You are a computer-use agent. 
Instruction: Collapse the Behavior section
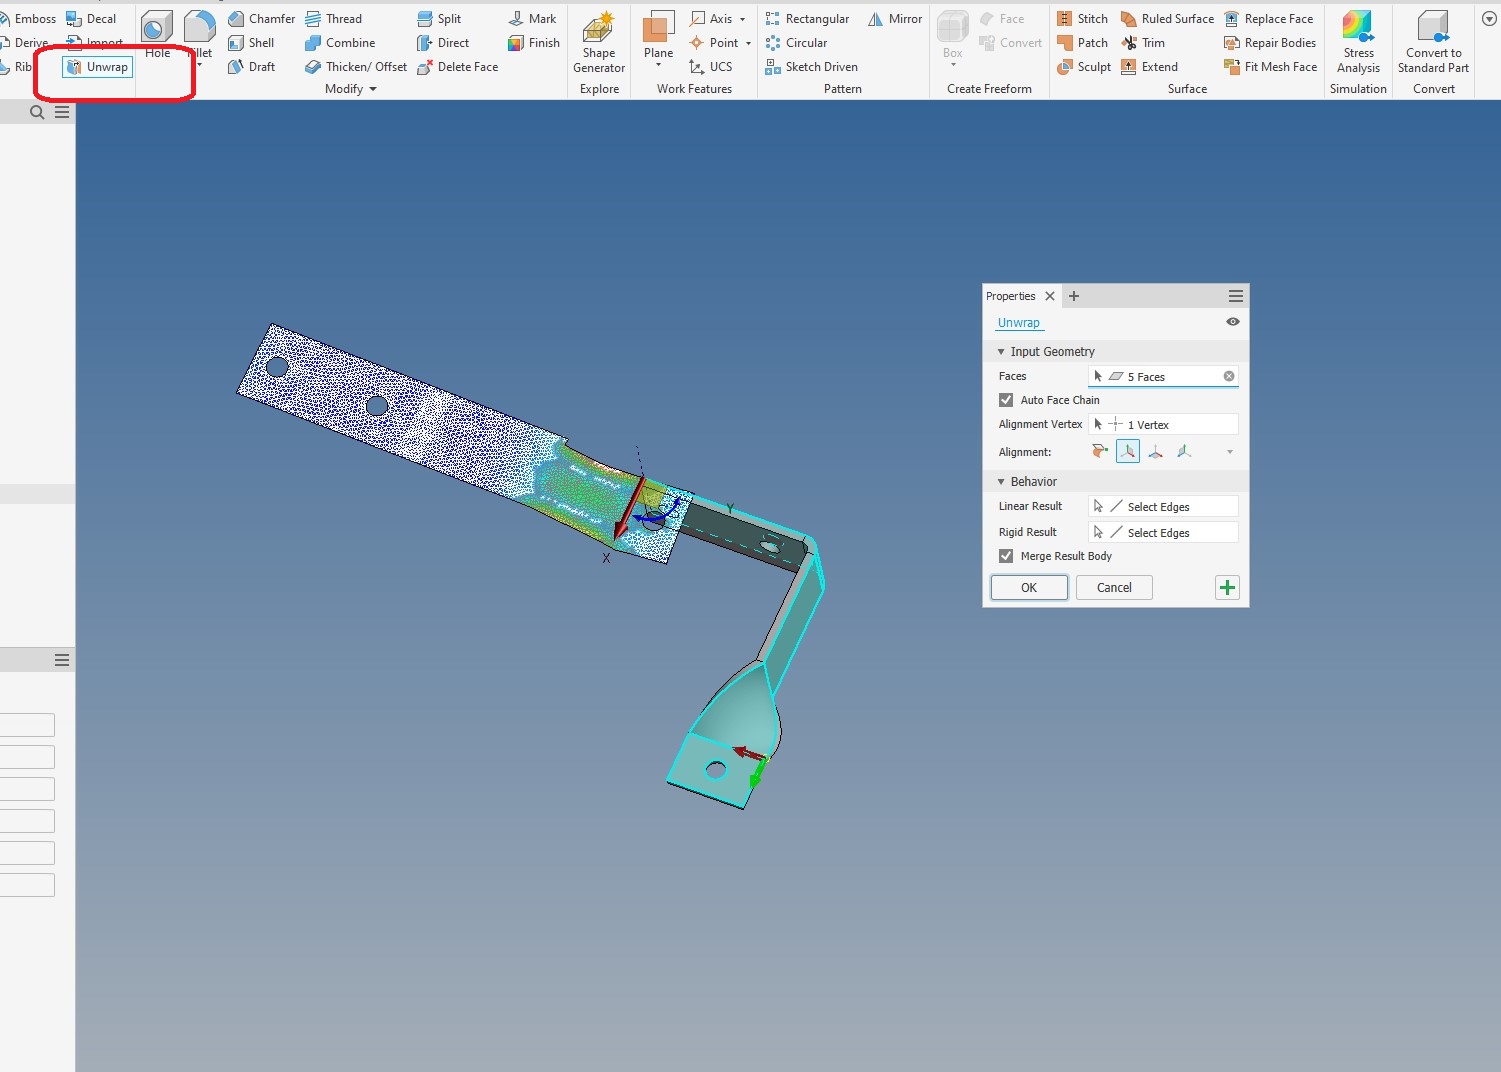click(1001, 482)
